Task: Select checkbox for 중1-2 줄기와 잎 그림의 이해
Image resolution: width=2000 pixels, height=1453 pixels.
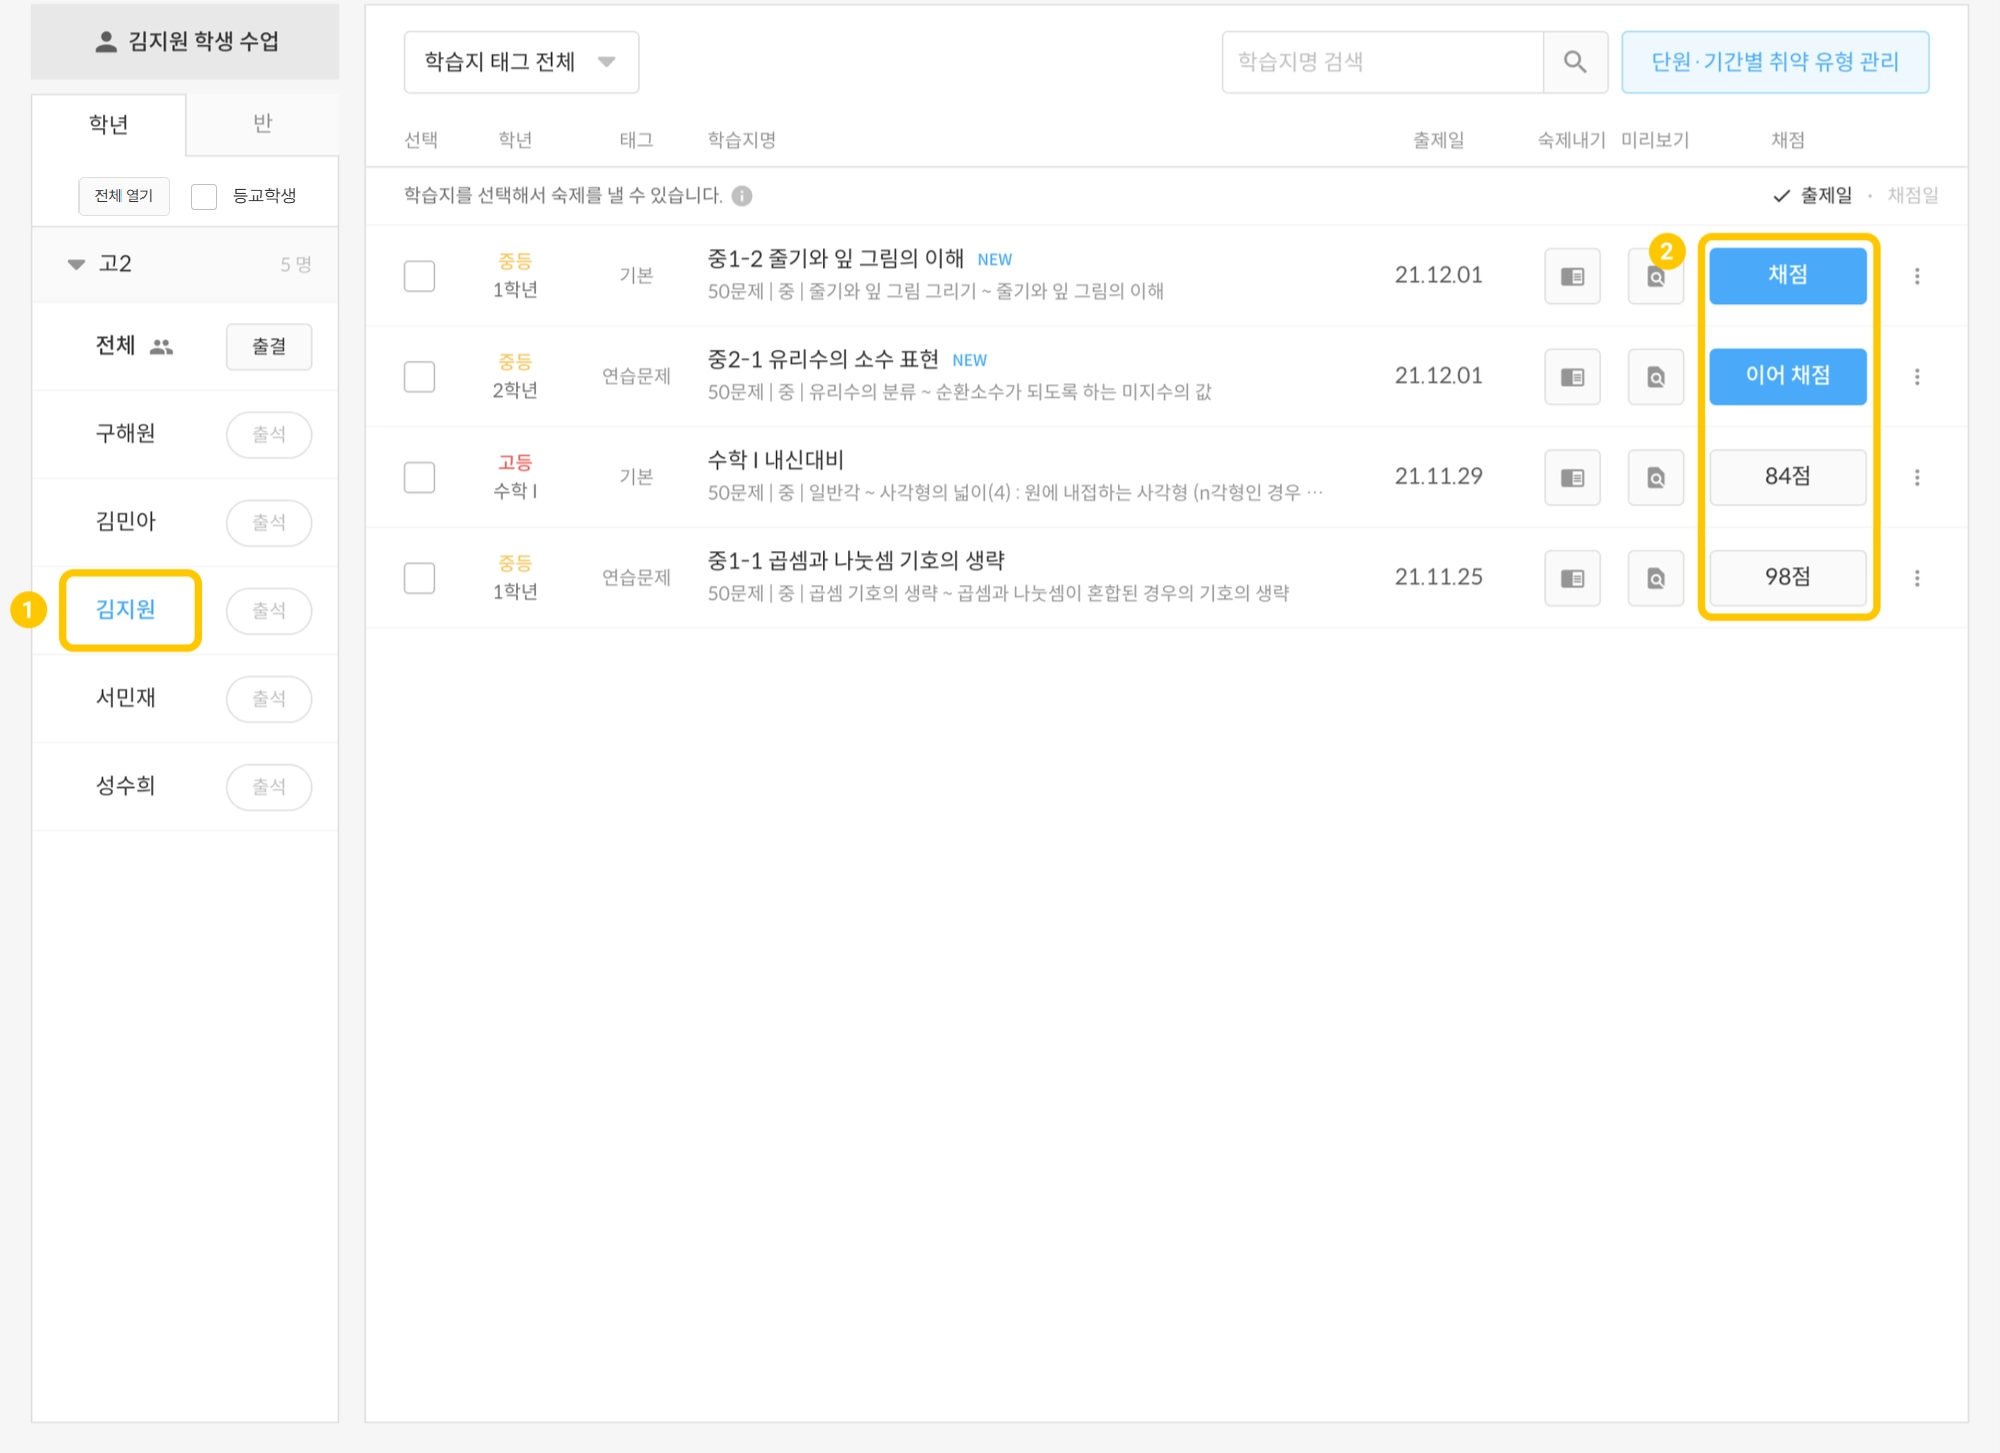Action: (419, 276)
